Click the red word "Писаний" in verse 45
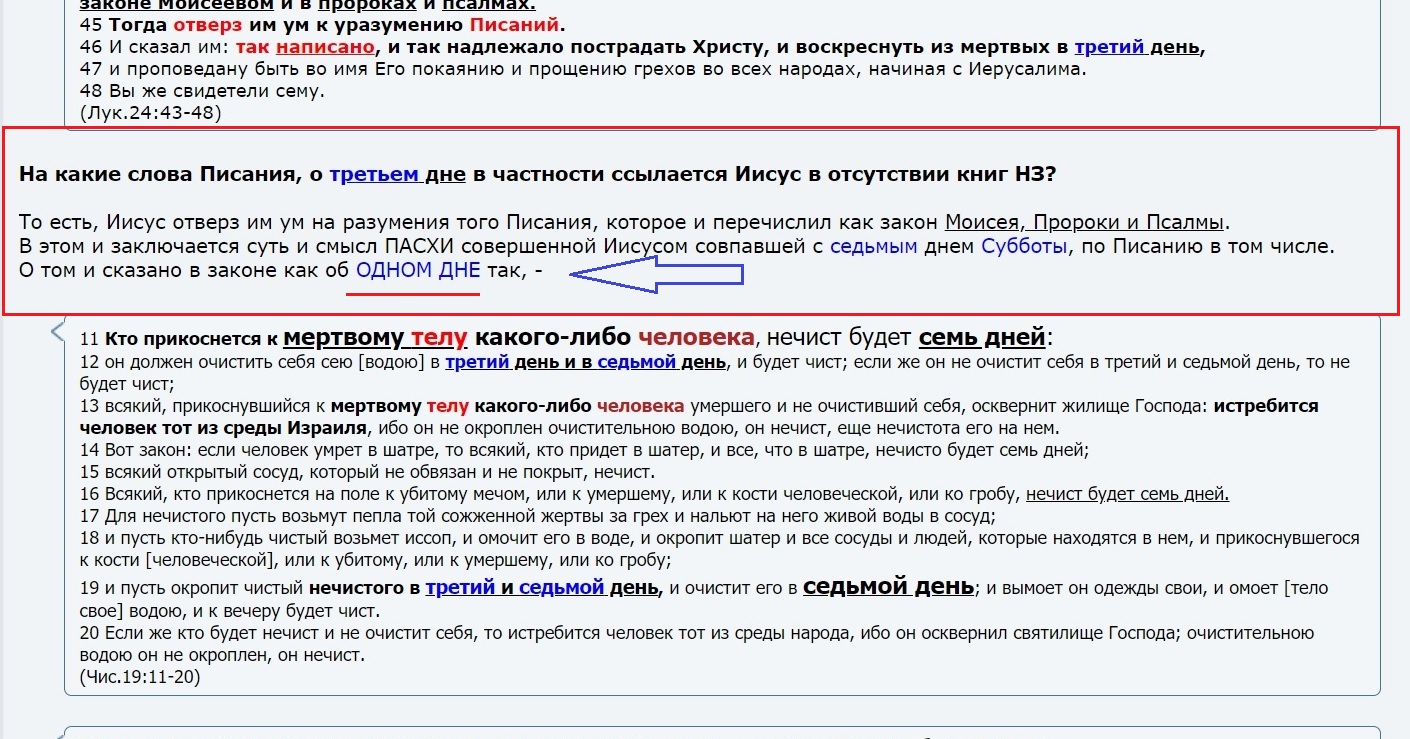This screenshot has width=1410, height=739. tap(515, 25)
